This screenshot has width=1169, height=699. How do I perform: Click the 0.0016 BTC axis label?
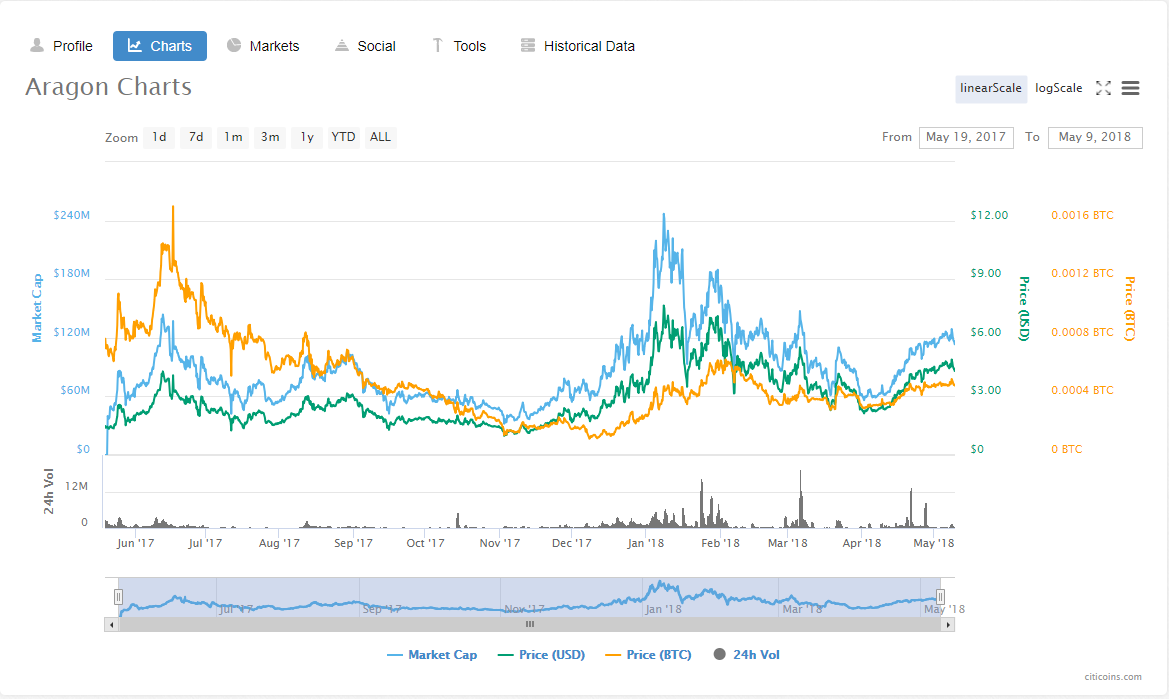1083,215
